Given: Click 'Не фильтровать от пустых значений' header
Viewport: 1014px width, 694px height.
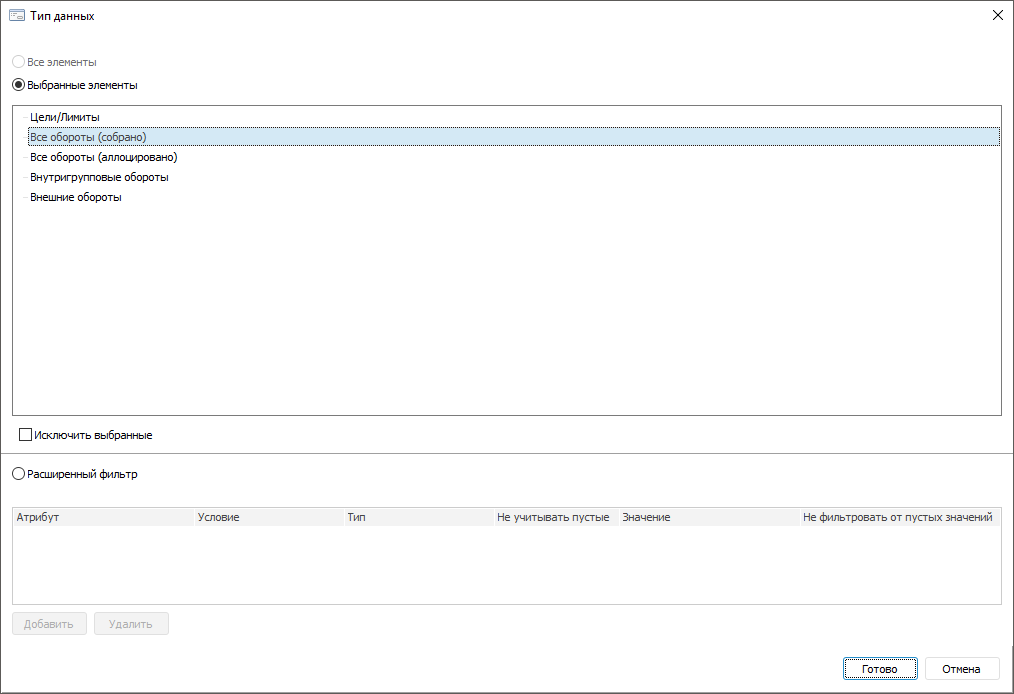Looking at the screenshot, I should (900, 517).
